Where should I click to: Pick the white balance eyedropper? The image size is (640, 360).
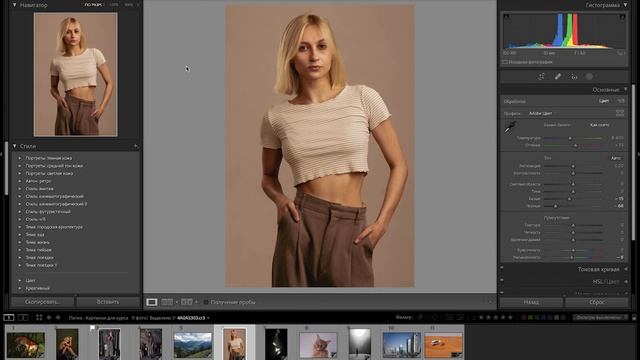pos(510,127)
